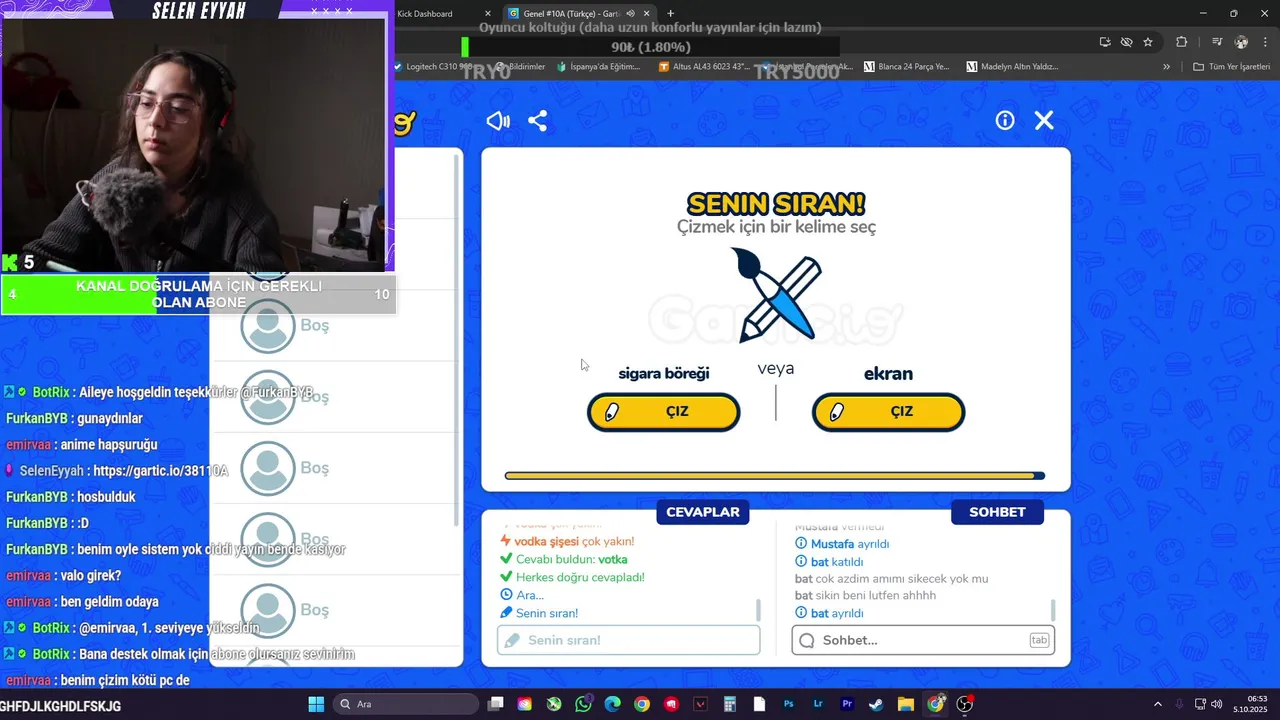
Task: Open the Chrome profile avatar
Action: coord(1241,42)
